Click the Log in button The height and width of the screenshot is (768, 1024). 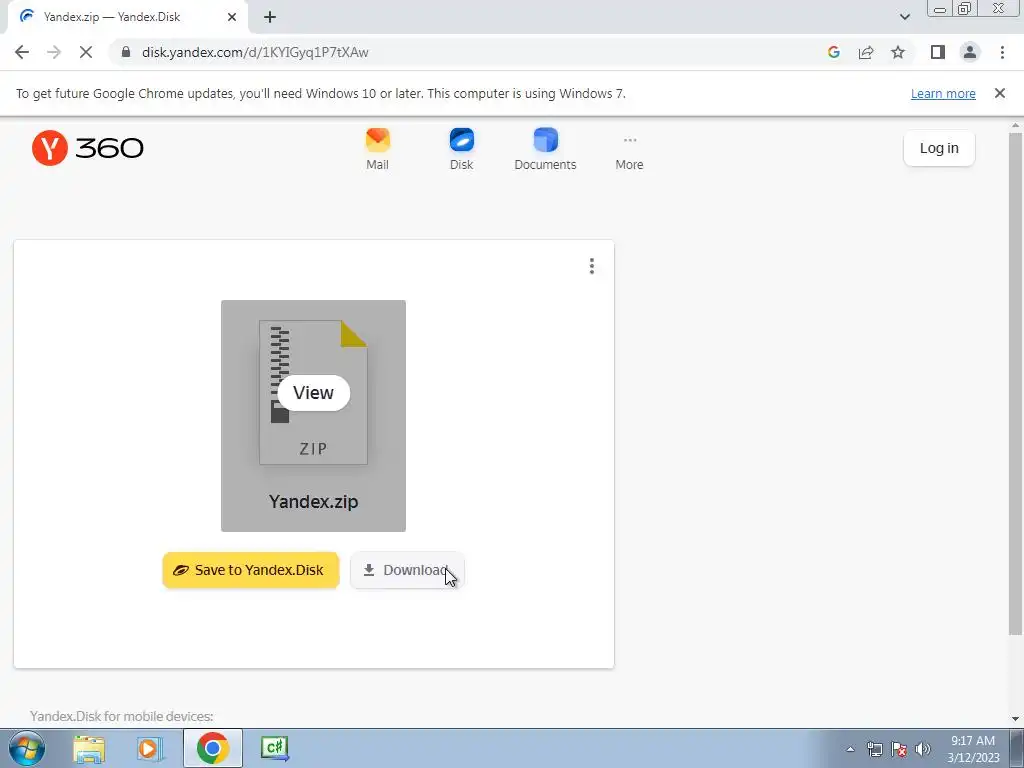(x=939, y=148)
